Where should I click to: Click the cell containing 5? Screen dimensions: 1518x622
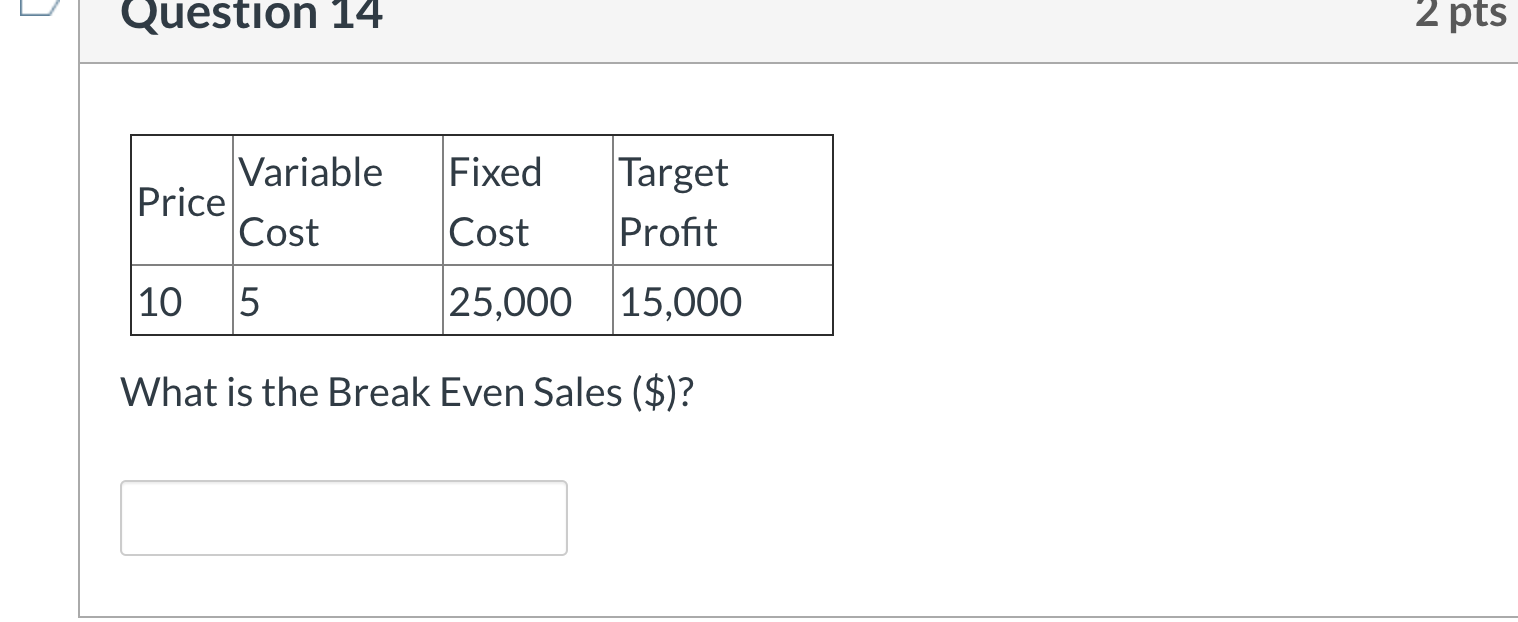point(246,300)
